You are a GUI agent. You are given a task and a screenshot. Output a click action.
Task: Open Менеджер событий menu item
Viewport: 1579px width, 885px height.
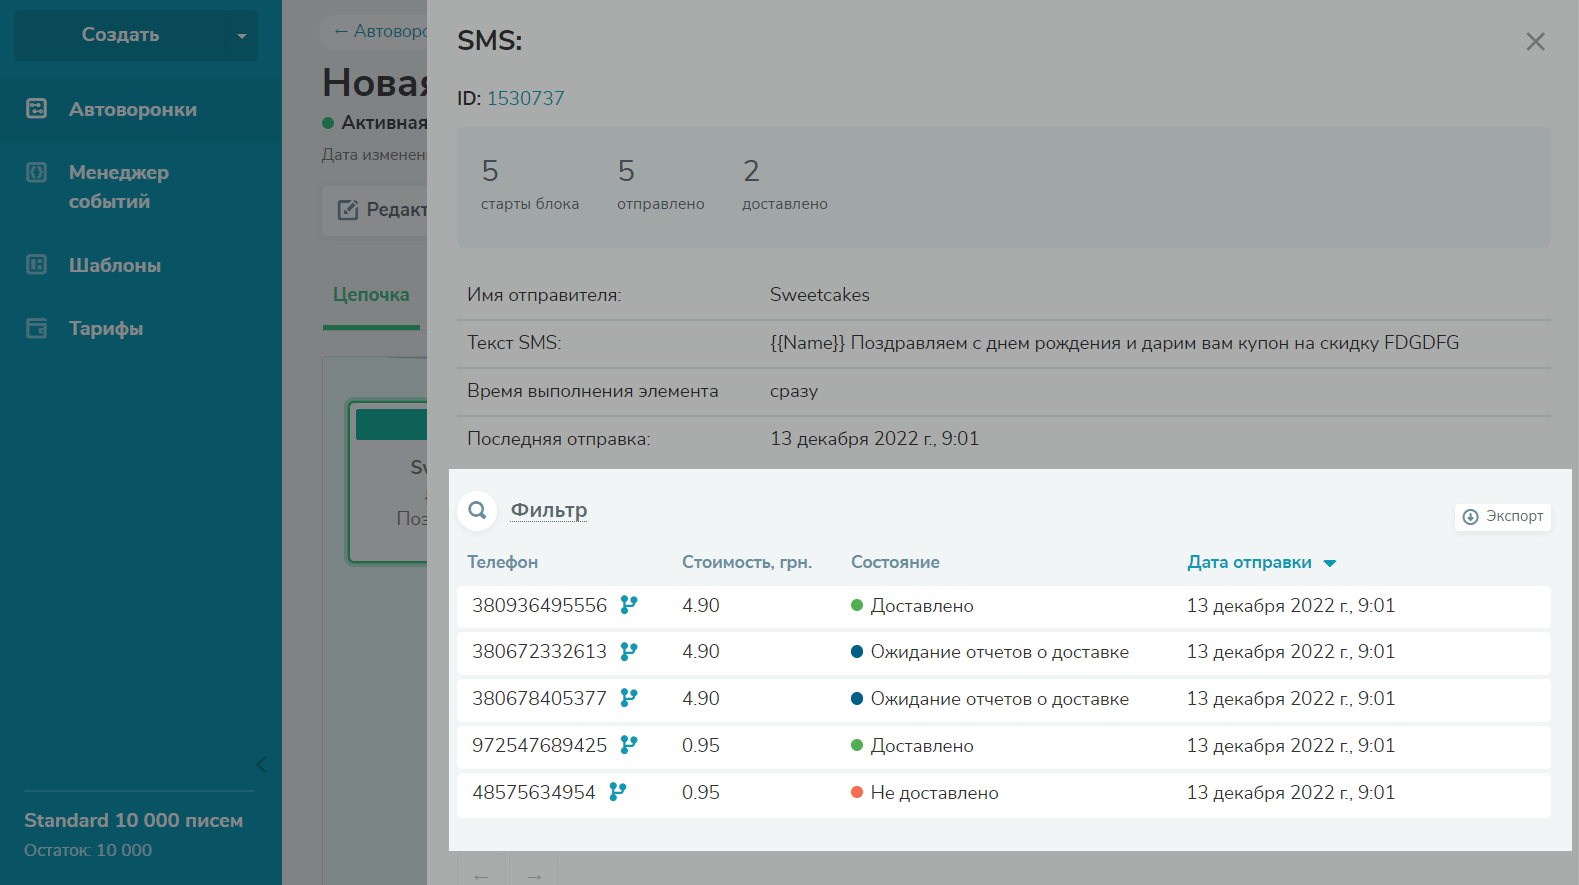tap(119, 187)
